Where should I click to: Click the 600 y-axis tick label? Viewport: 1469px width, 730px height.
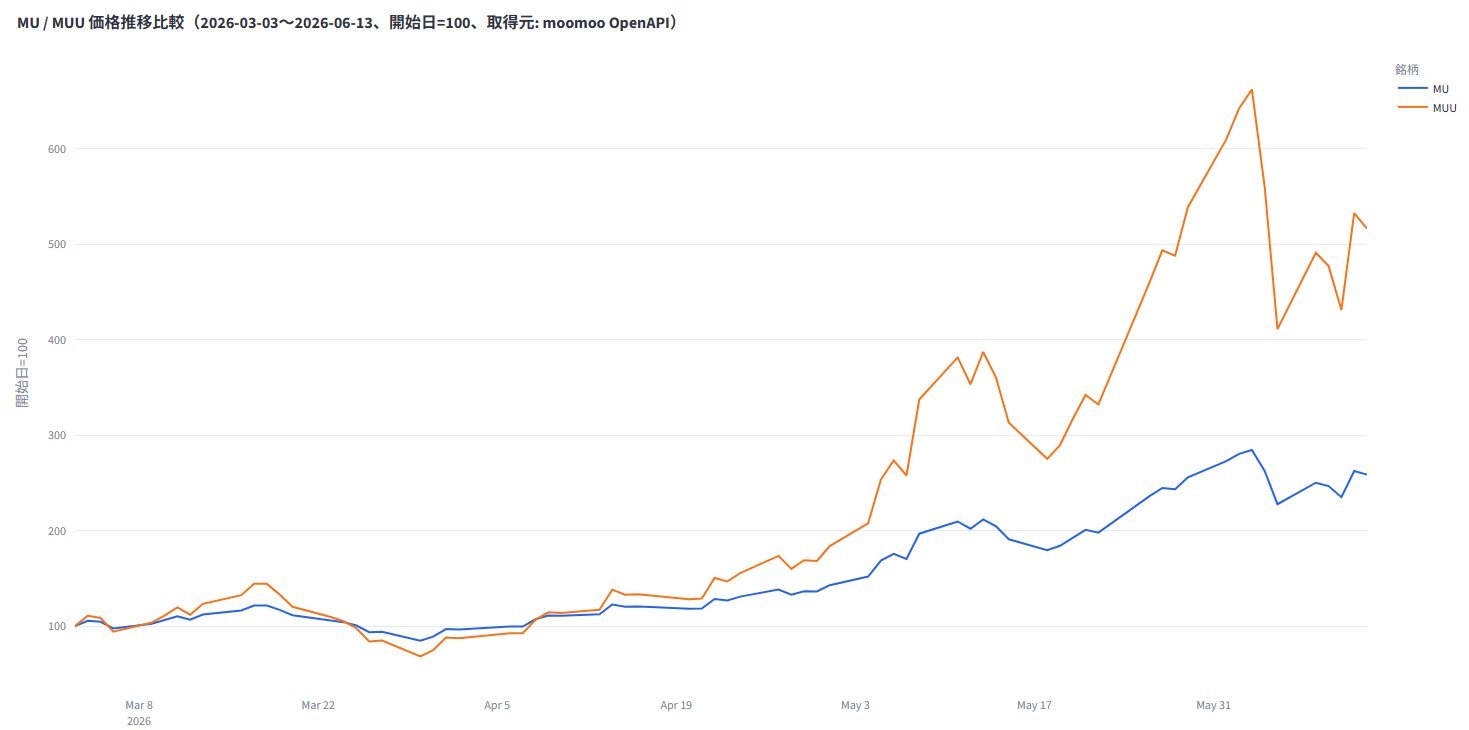click(56, 149)
